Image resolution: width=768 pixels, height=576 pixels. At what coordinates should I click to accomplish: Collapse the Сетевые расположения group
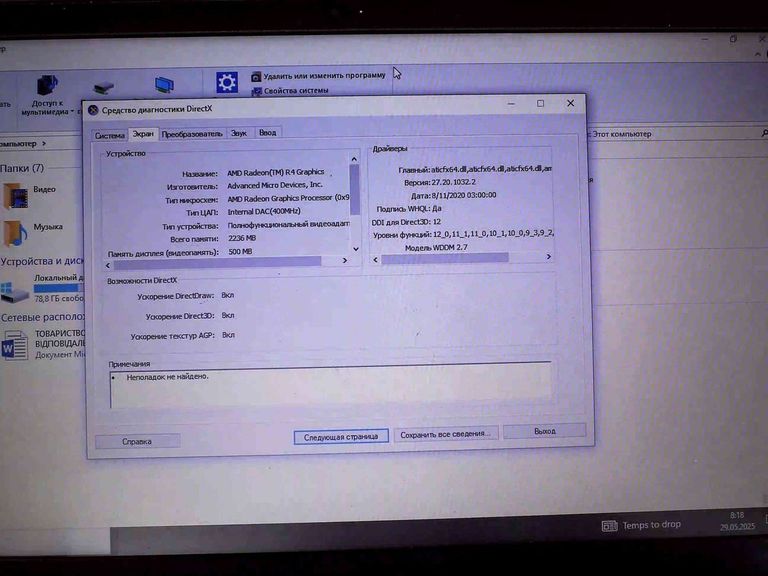point(42,317)
